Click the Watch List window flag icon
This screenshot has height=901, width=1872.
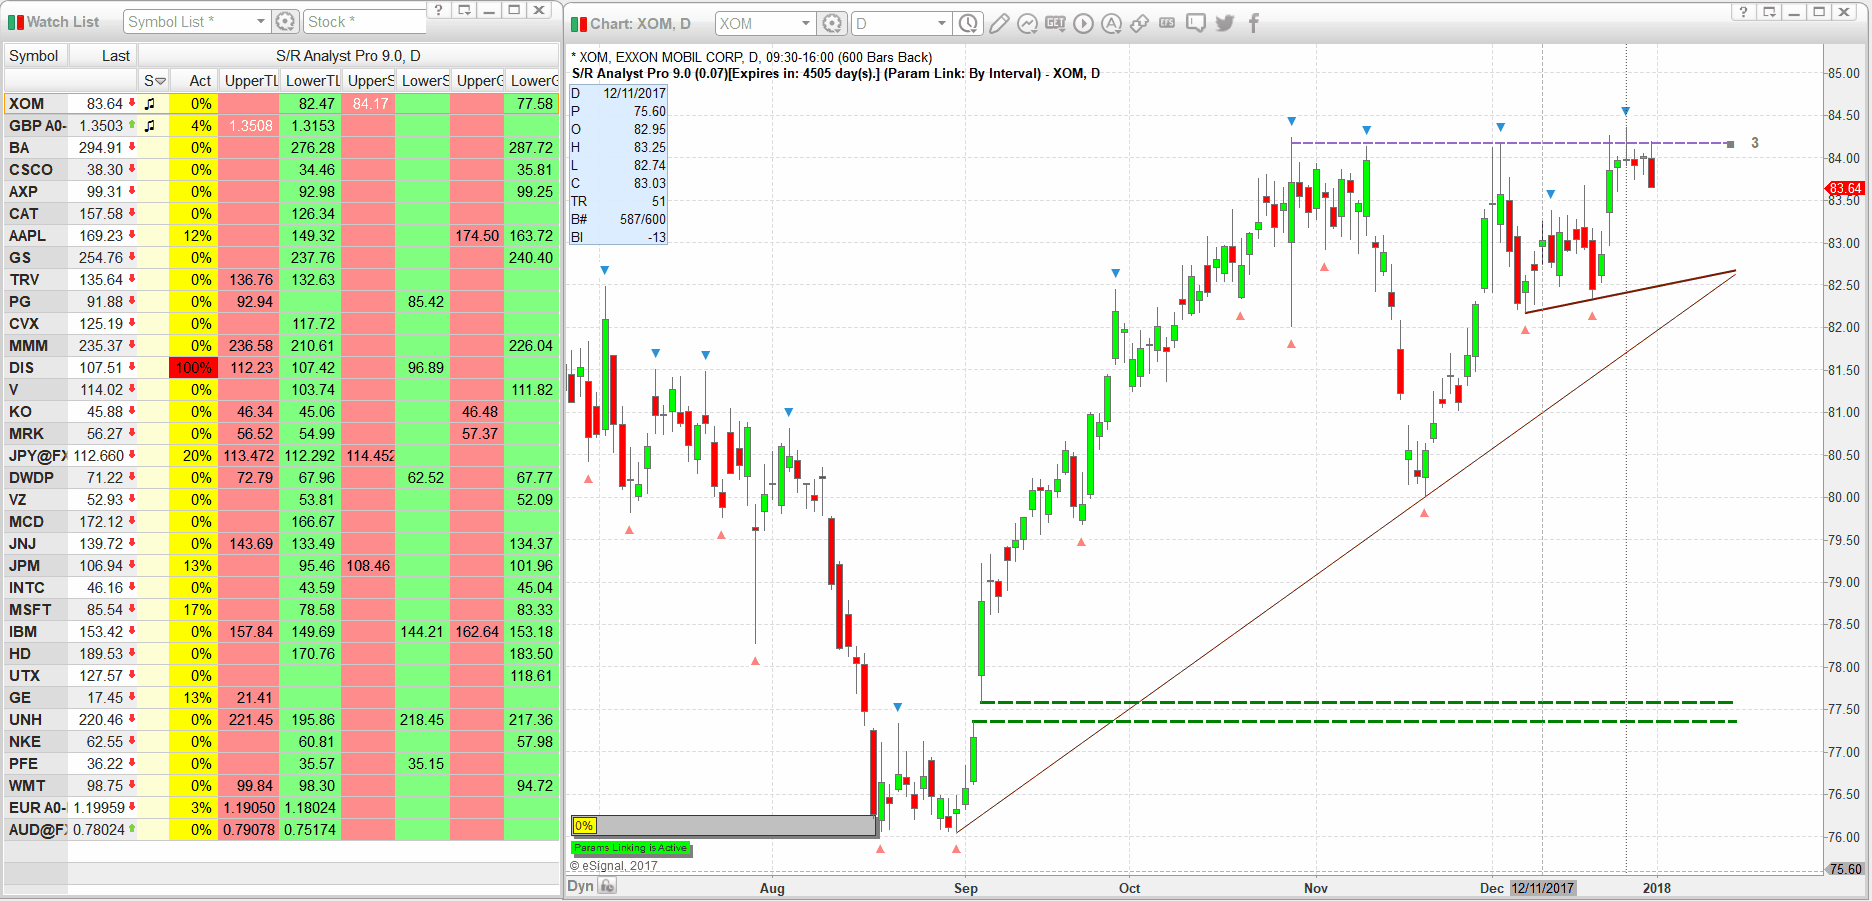15,22
